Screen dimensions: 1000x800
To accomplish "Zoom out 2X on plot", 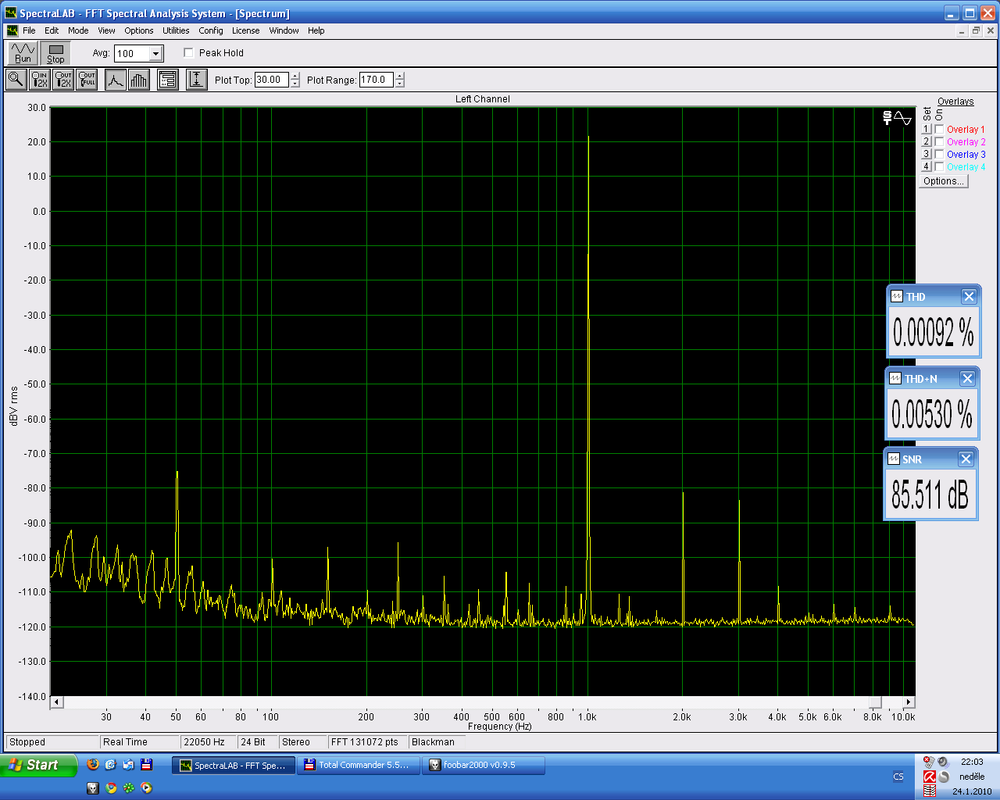I will 63,80.
